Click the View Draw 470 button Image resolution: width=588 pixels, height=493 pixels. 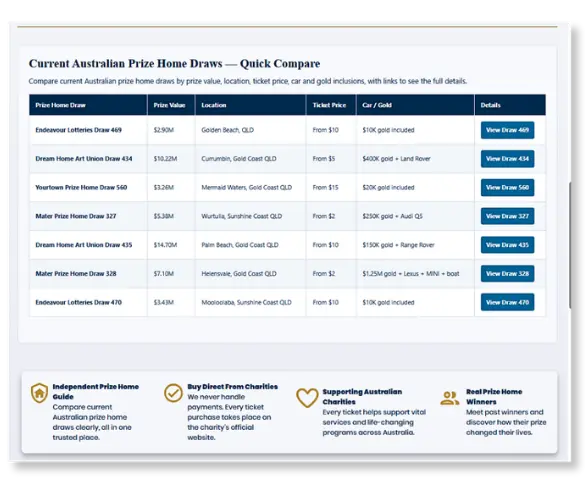pyautogui.click(x=507, y=302)
